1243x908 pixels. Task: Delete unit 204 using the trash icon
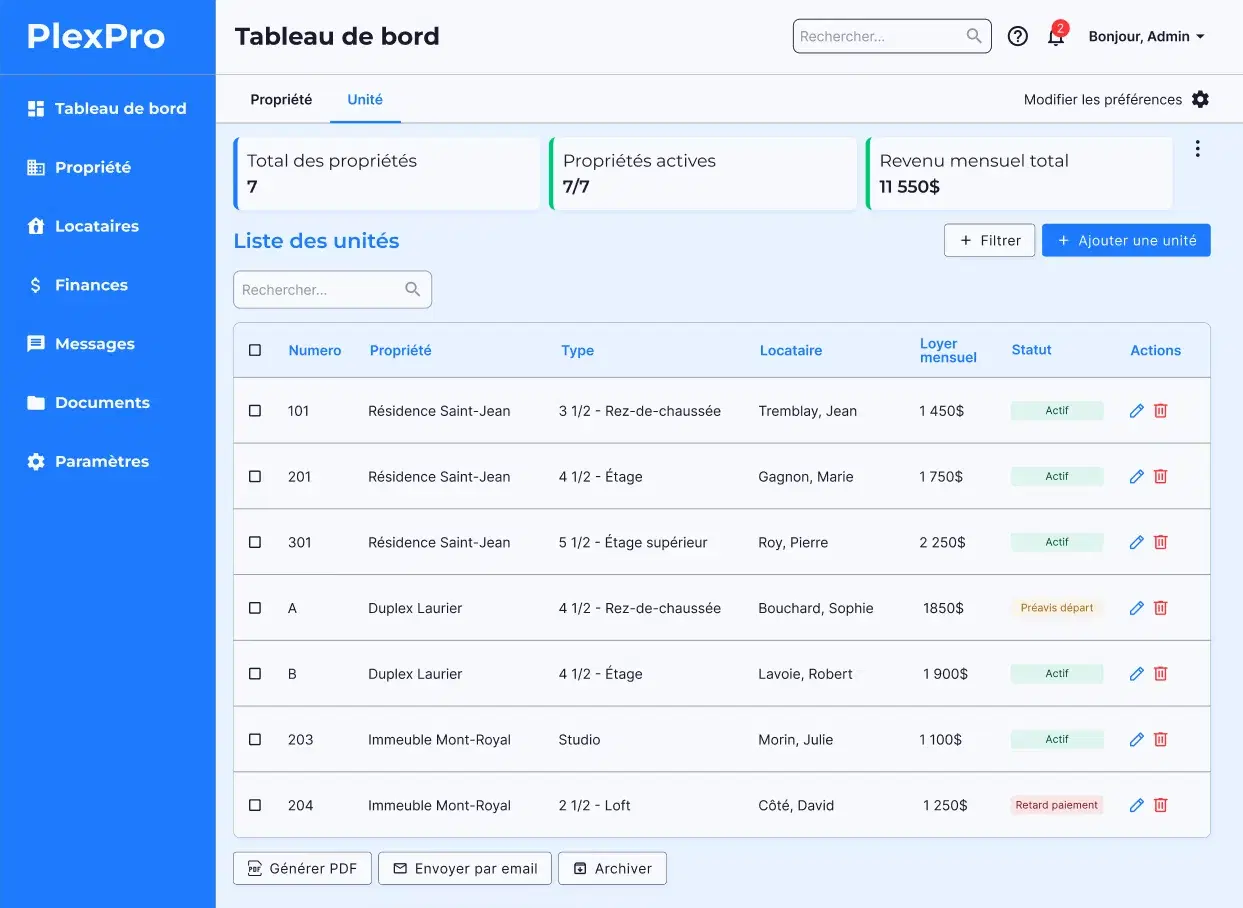[x=1160, y=805]
